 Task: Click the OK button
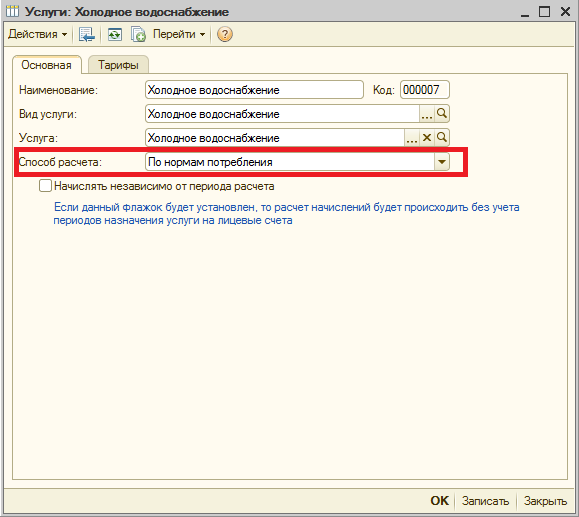coord(439,501)
